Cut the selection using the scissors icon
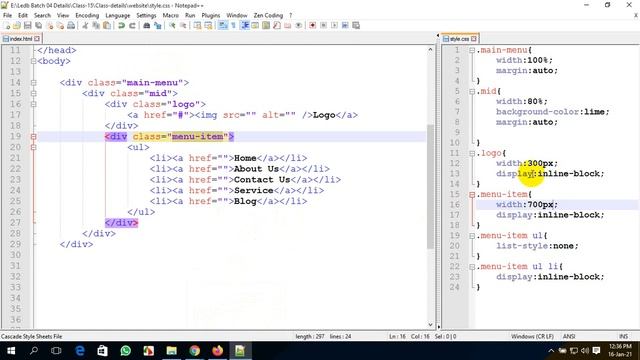The height and width of the screenshot is (360, 640). click(x=85, y=25)
